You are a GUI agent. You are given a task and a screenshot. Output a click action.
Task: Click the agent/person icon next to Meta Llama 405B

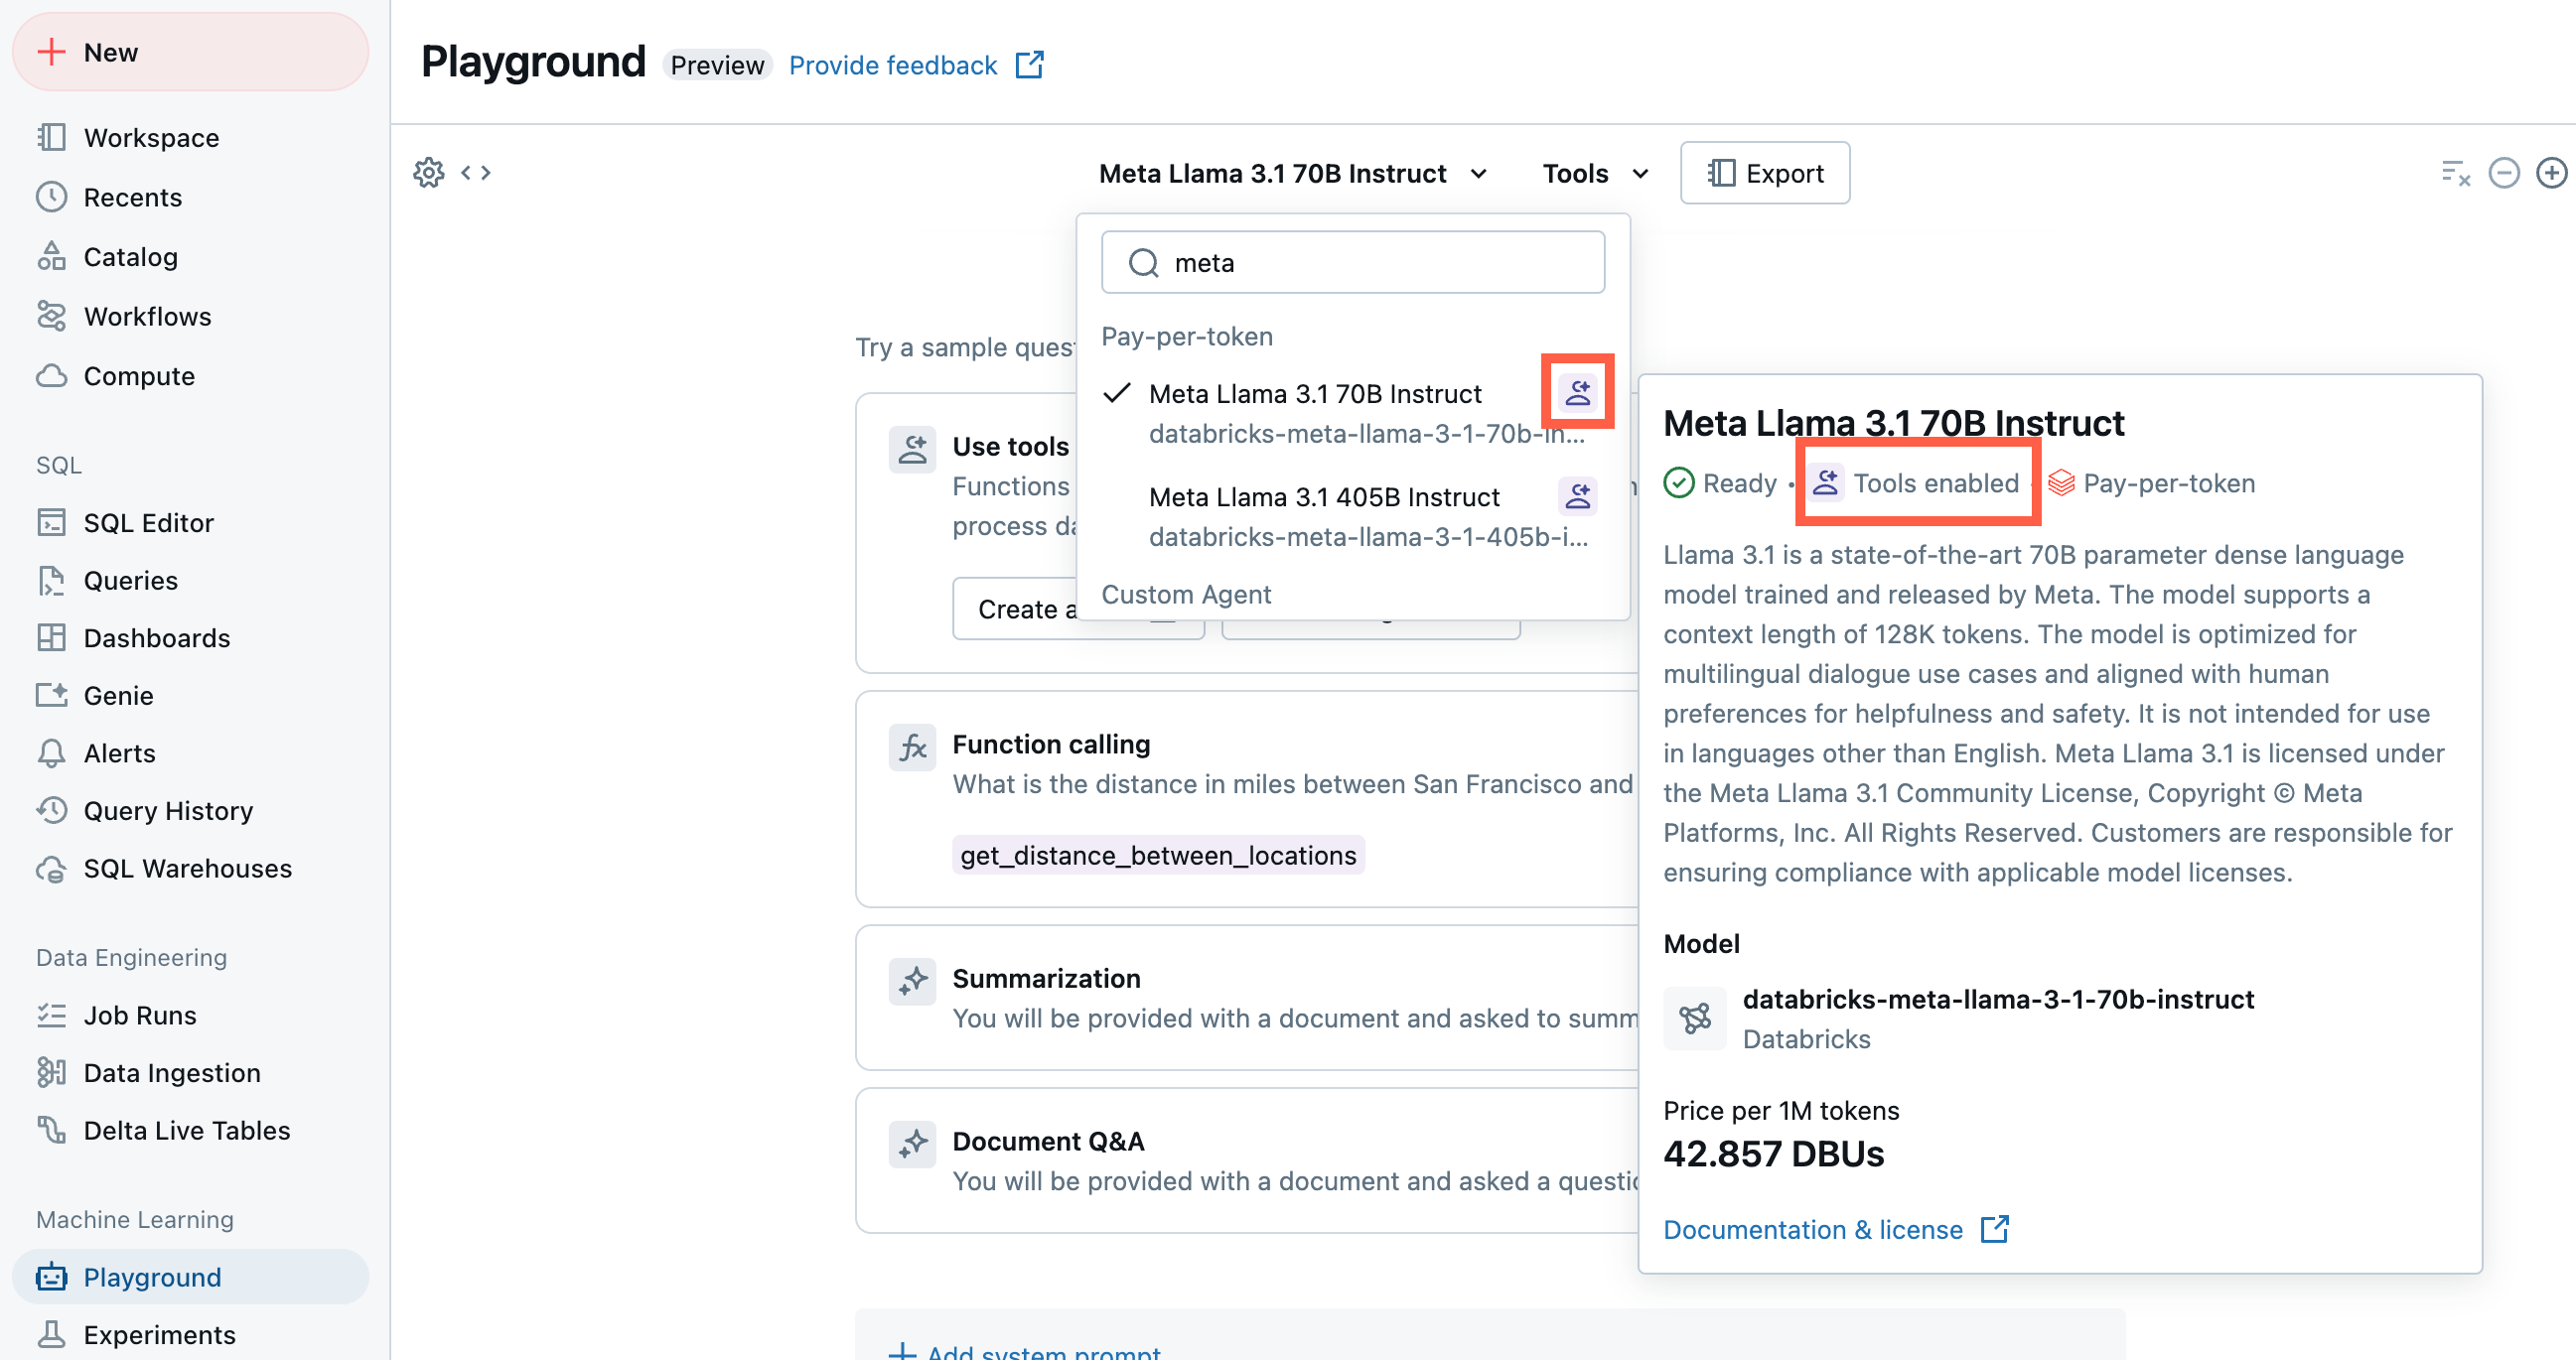pos(1579,495)
